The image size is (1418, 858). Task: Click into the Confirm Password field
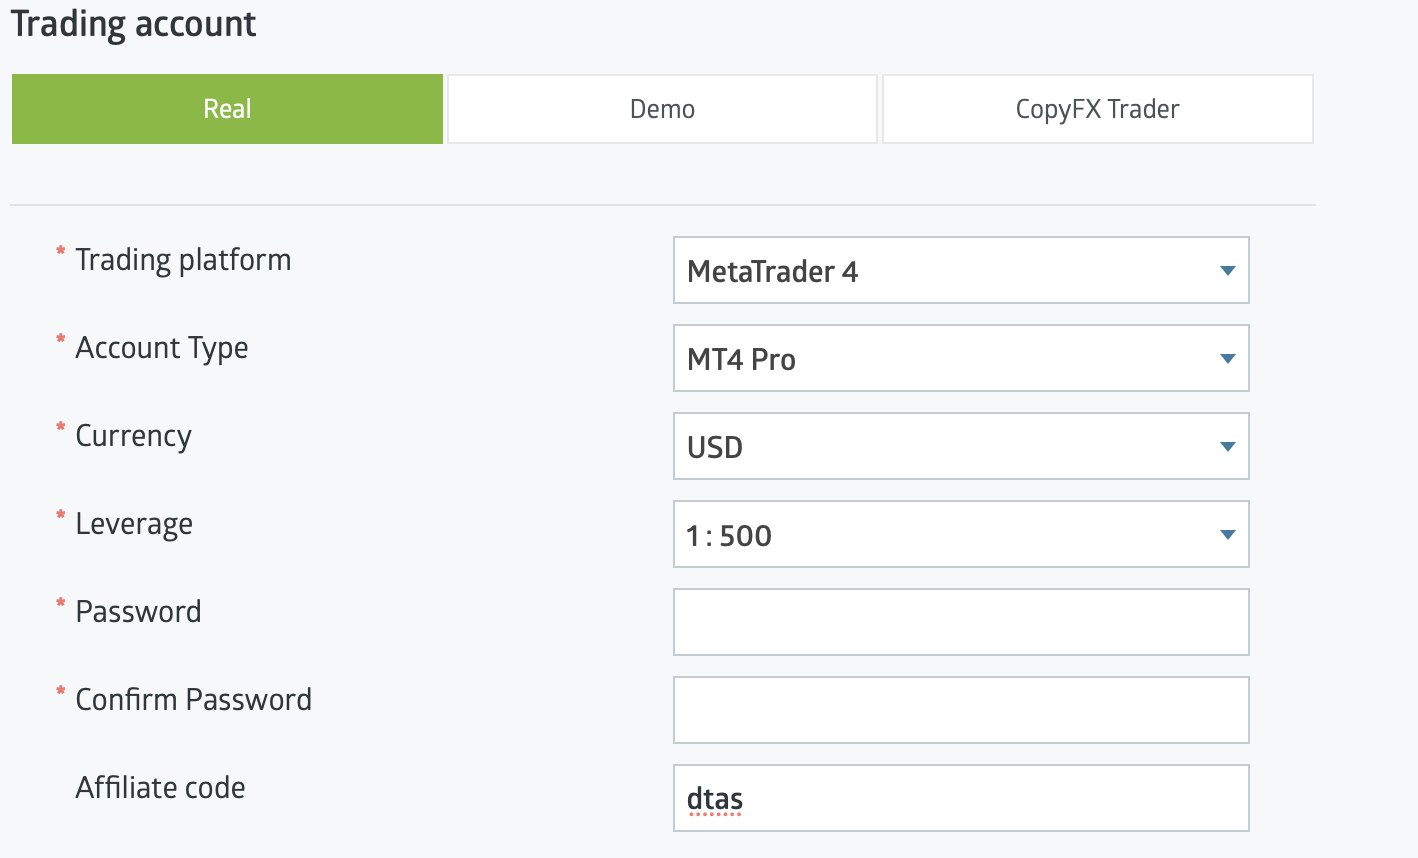click(x=960, y=710)
